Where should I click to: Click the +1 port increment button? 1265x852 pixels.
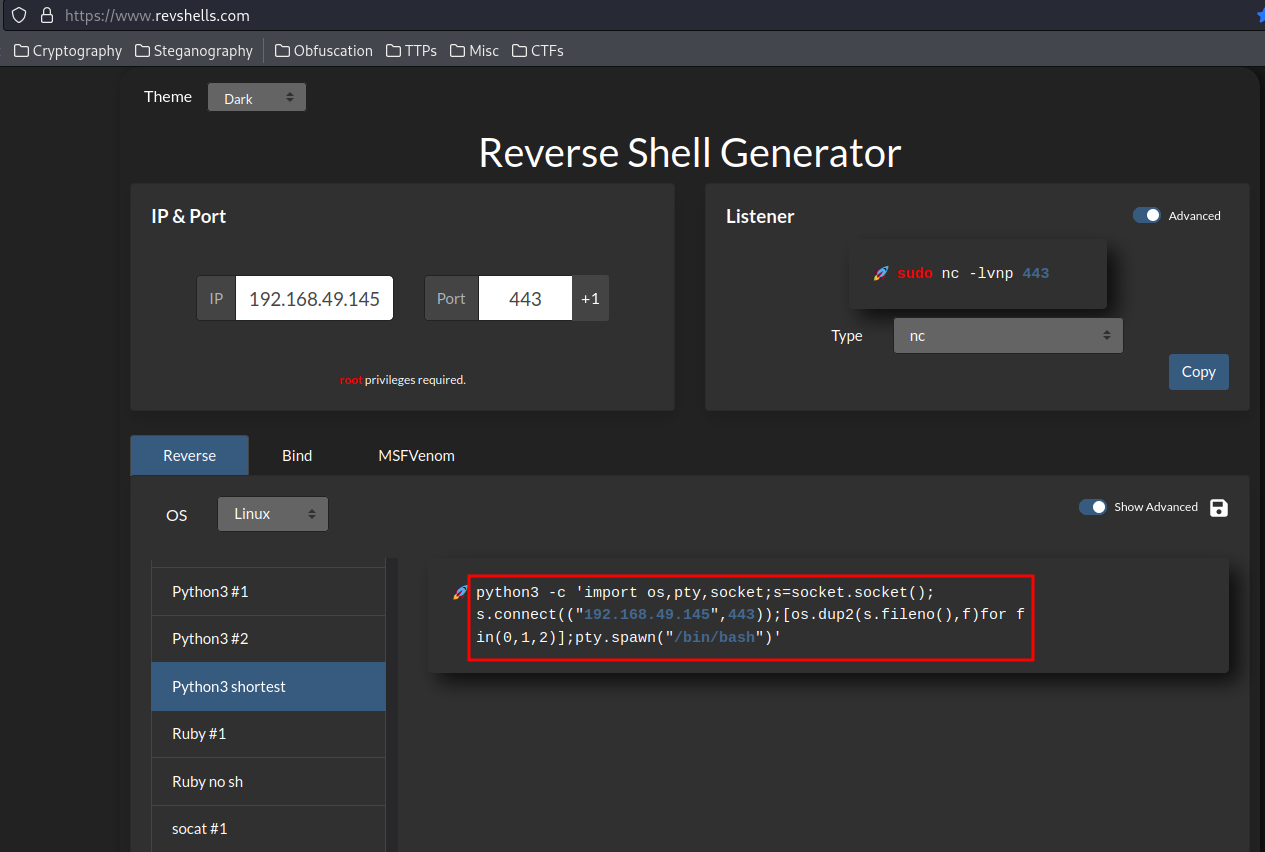(590, 298)
